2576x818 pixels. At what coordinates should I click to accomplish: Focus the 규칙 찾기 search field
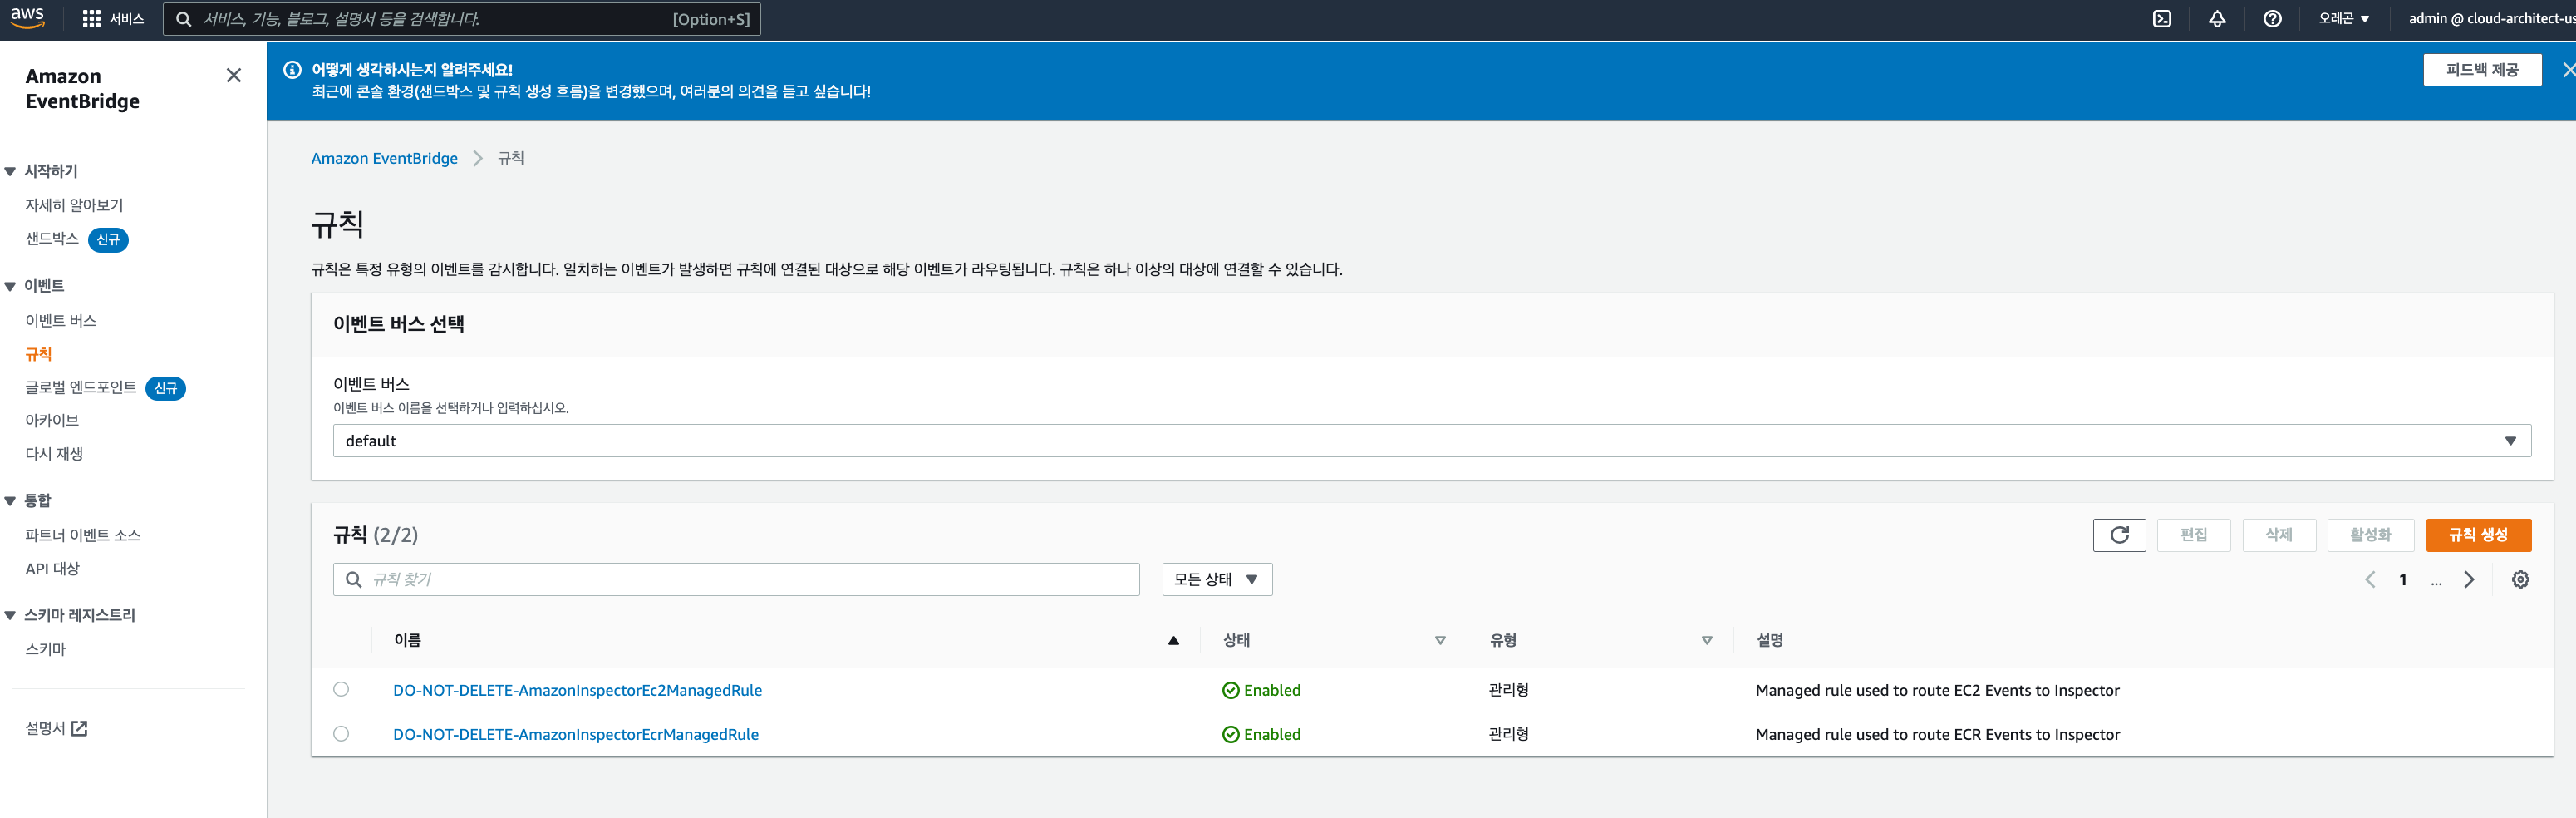click(736, 579)
